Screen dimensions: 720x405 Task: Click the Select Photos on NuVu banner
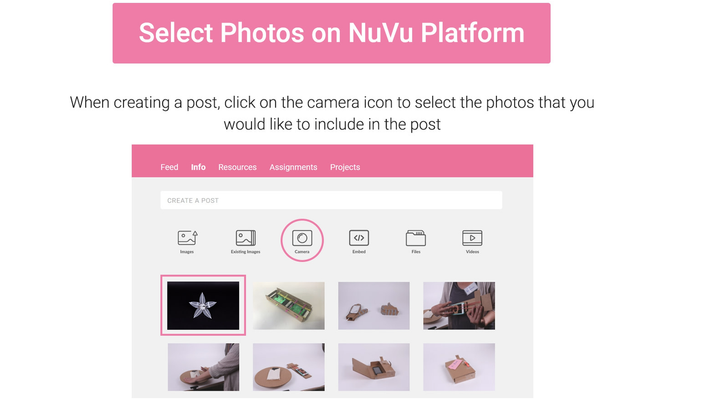click(x=332, y=33)
